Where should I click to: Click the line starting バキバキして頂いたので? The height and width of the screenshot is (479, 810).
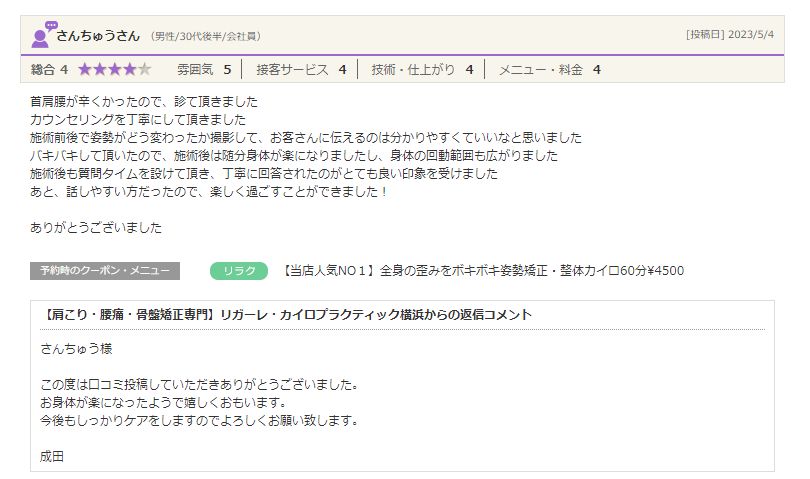pyautogui.click(x=294, y=156)
